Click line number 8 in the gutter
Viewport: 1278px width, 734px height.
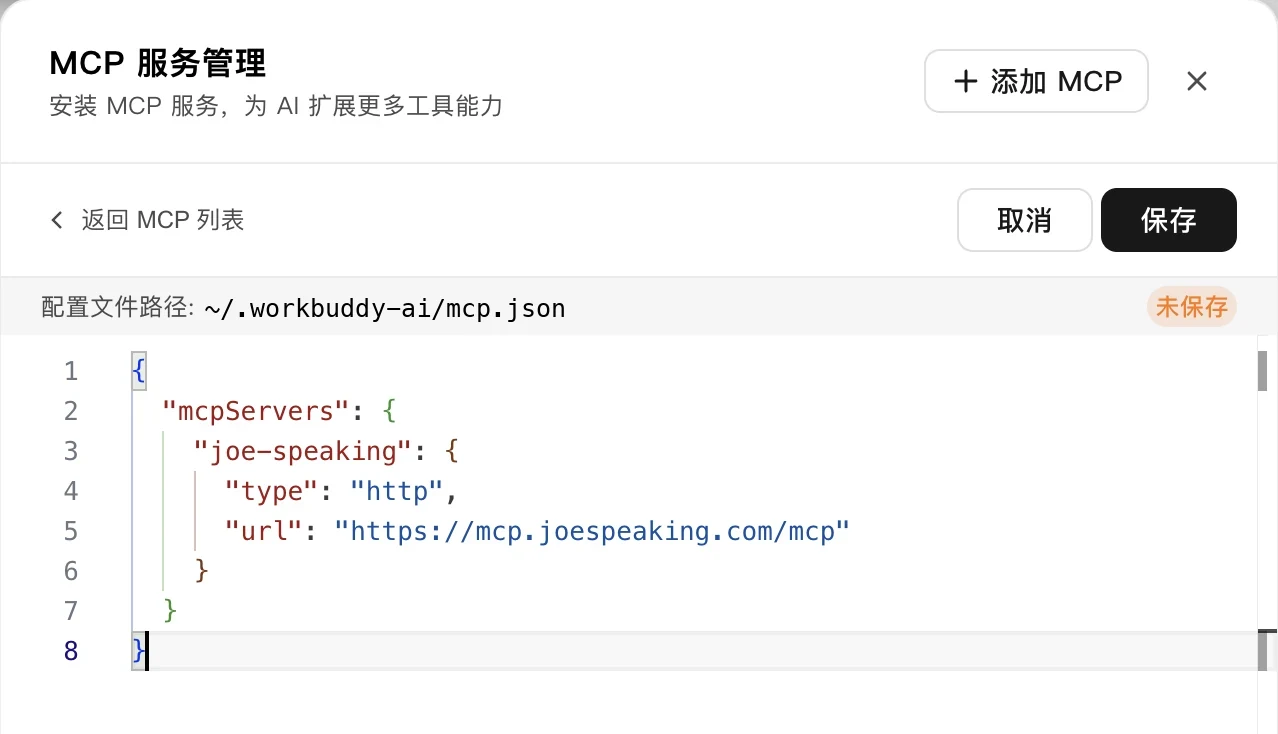pos(71,651)
